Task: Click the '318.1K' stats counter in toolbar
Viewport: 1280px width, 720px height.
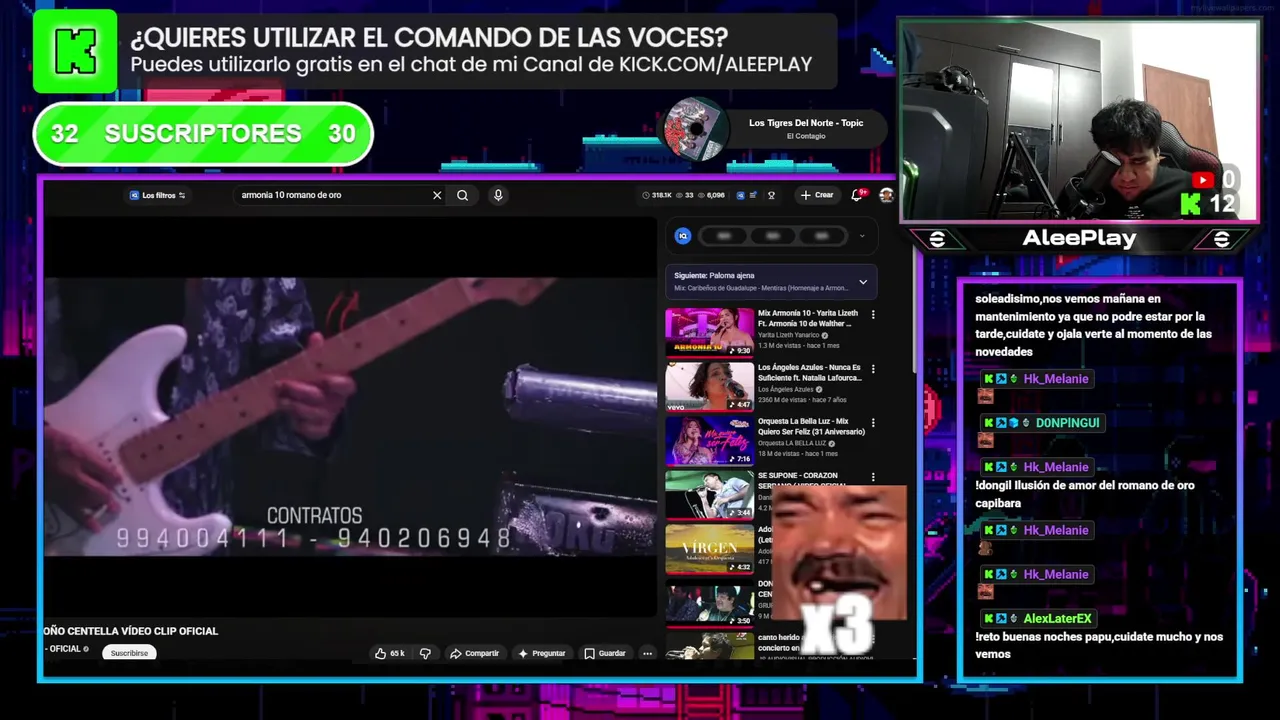Action: click(657, 195)
